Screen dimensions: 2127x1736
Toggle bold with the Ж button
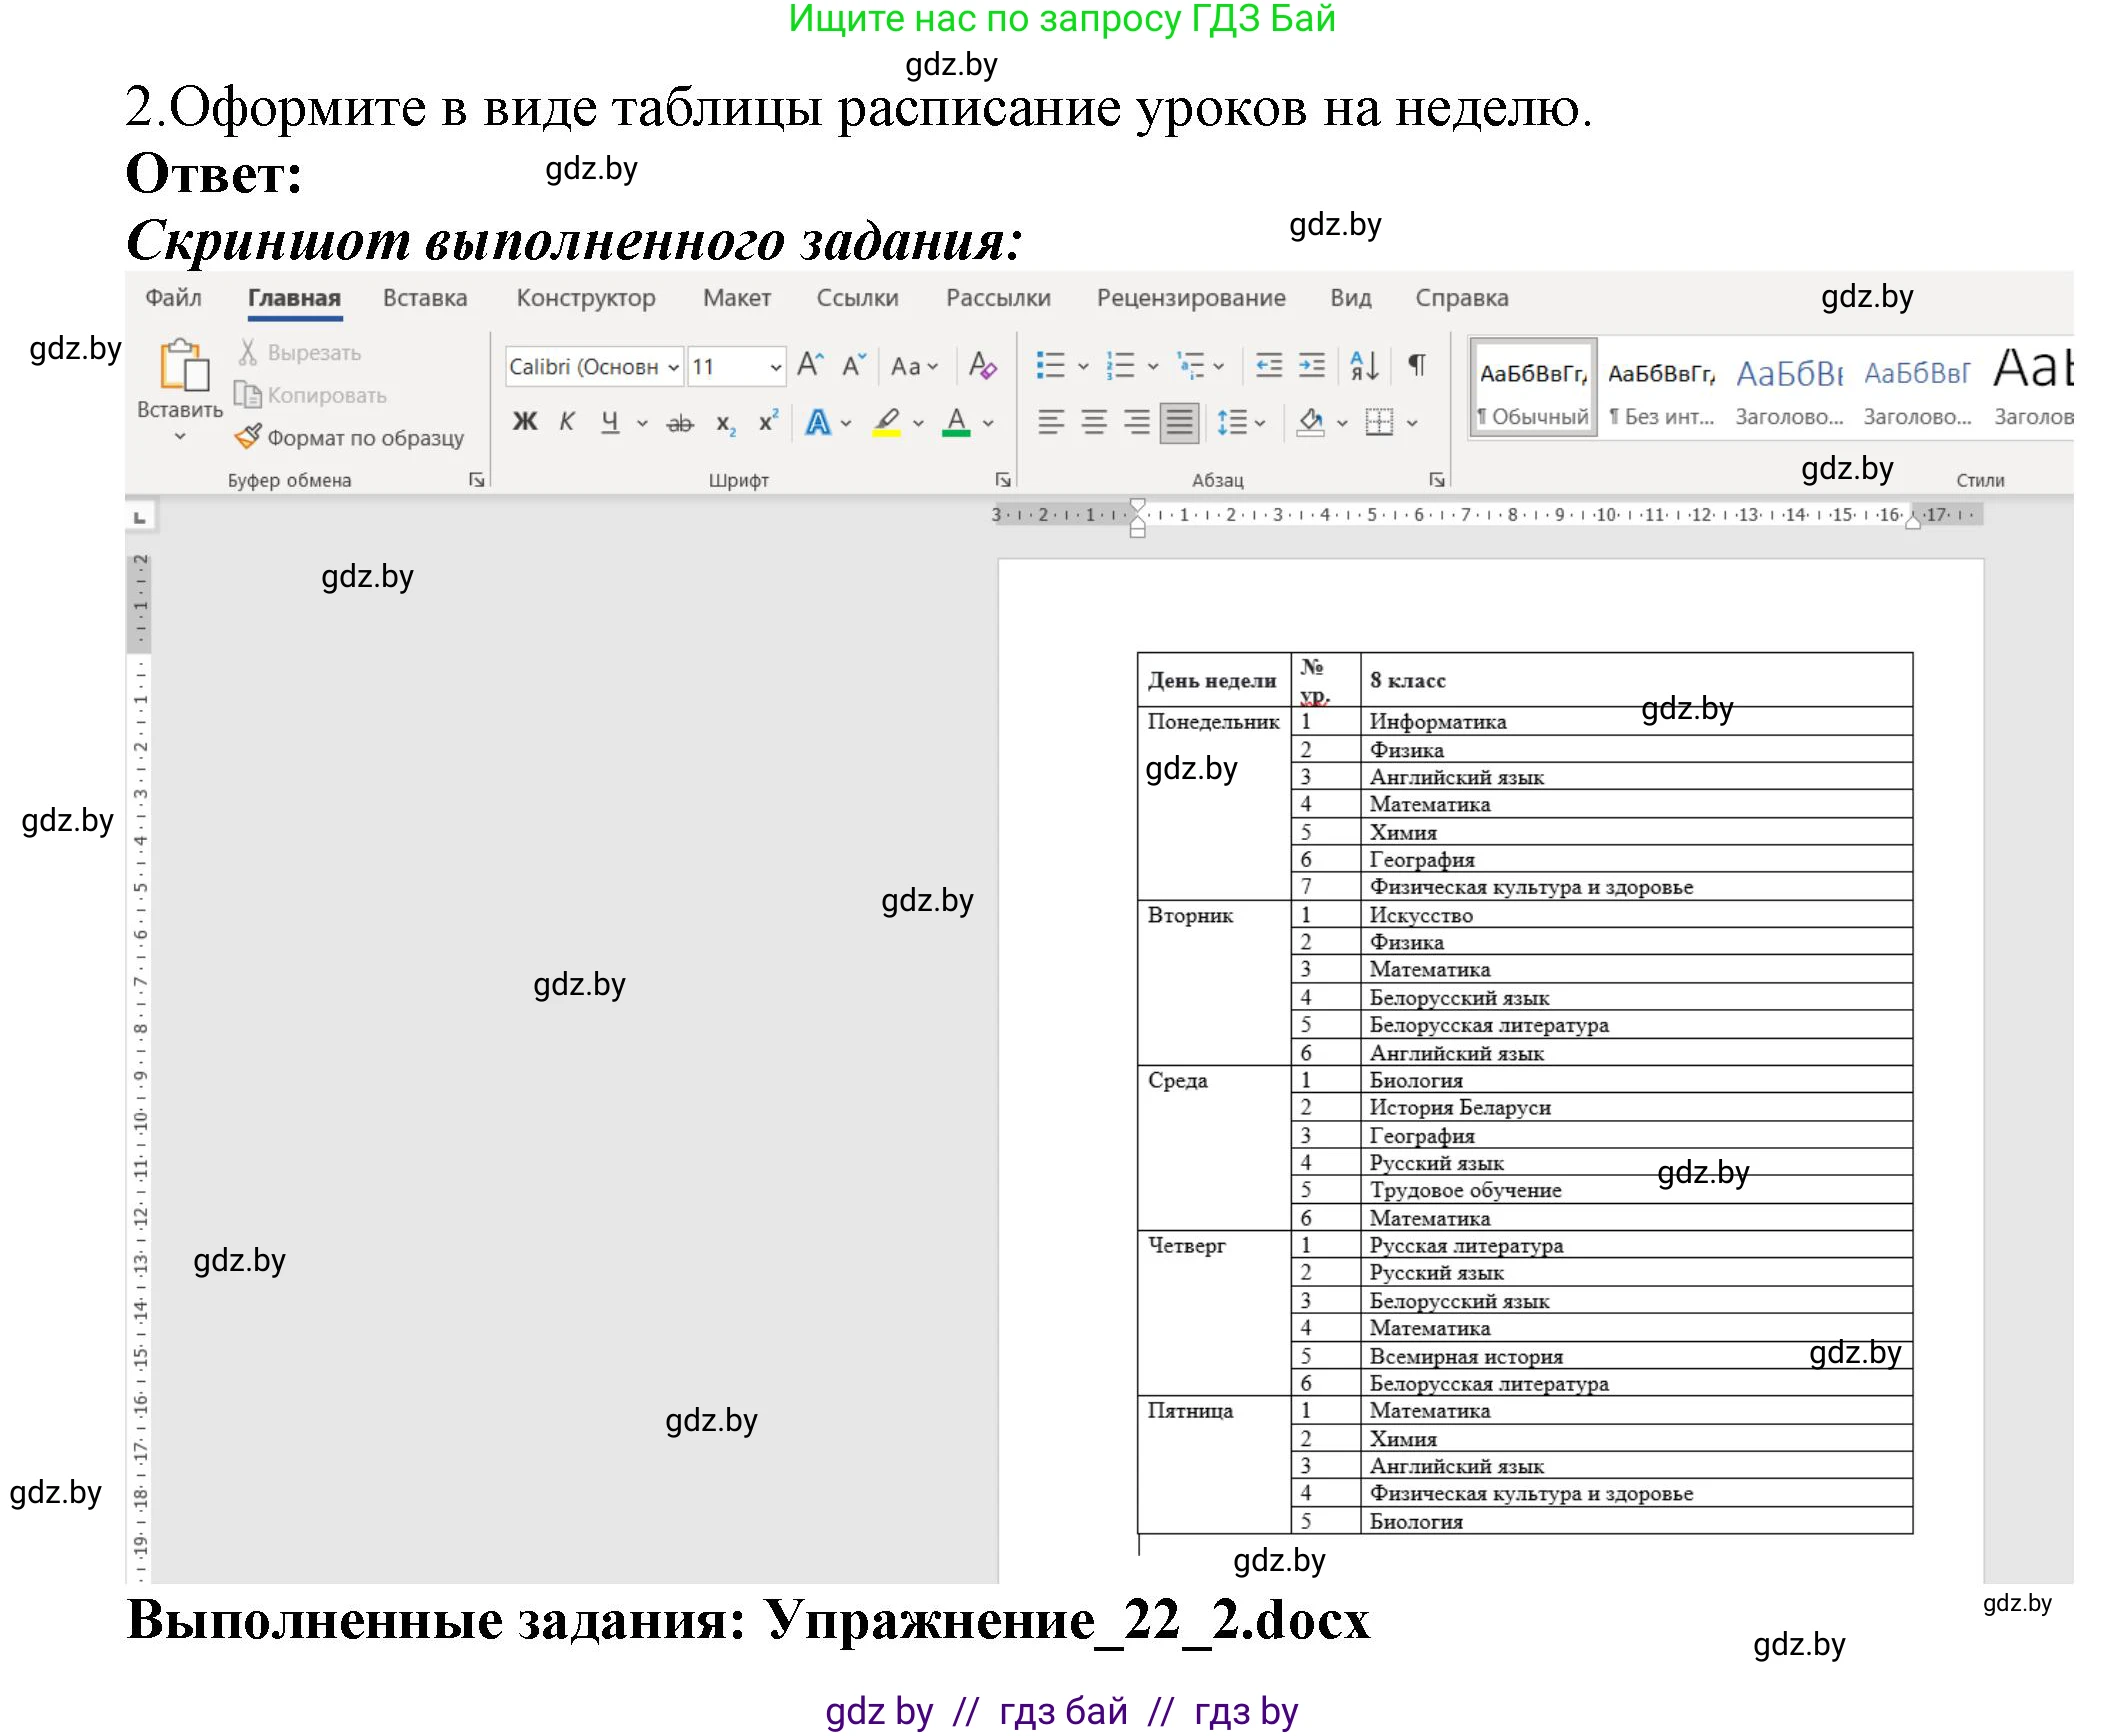523,422
